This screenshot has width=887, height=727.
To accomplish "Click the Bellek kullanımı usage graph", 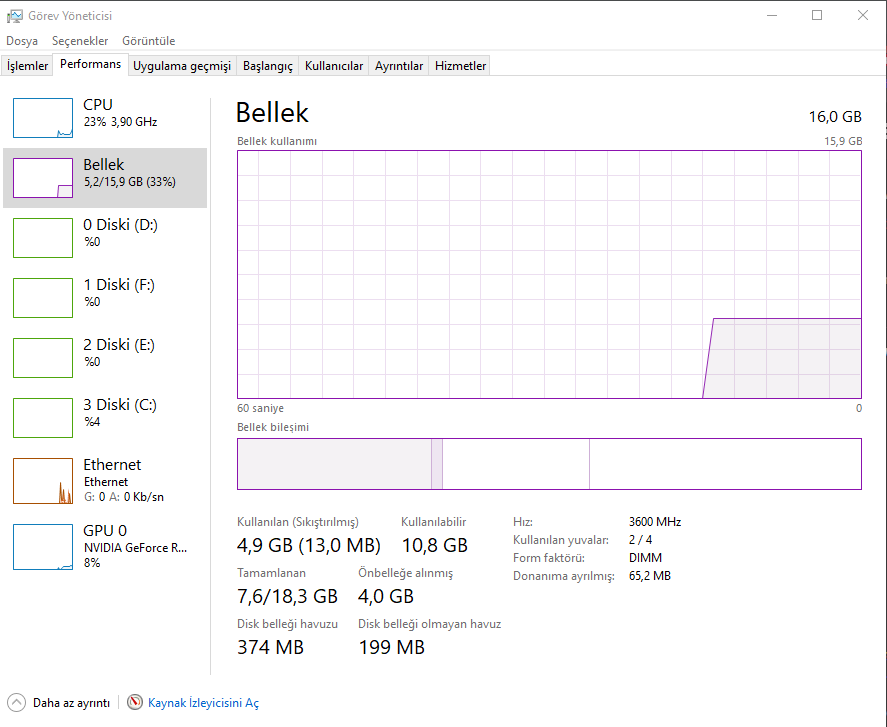I will 549,274.
